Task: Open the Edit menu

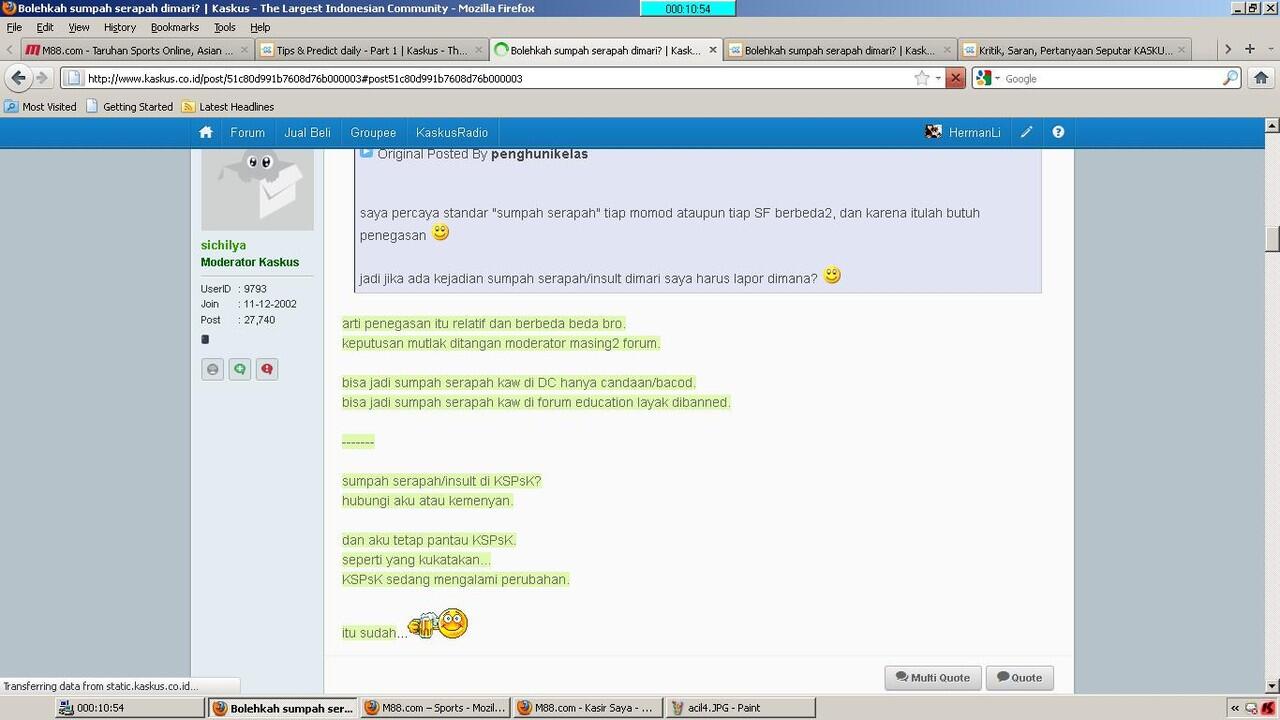Action: pyautogui.click(x=45, y=27)
